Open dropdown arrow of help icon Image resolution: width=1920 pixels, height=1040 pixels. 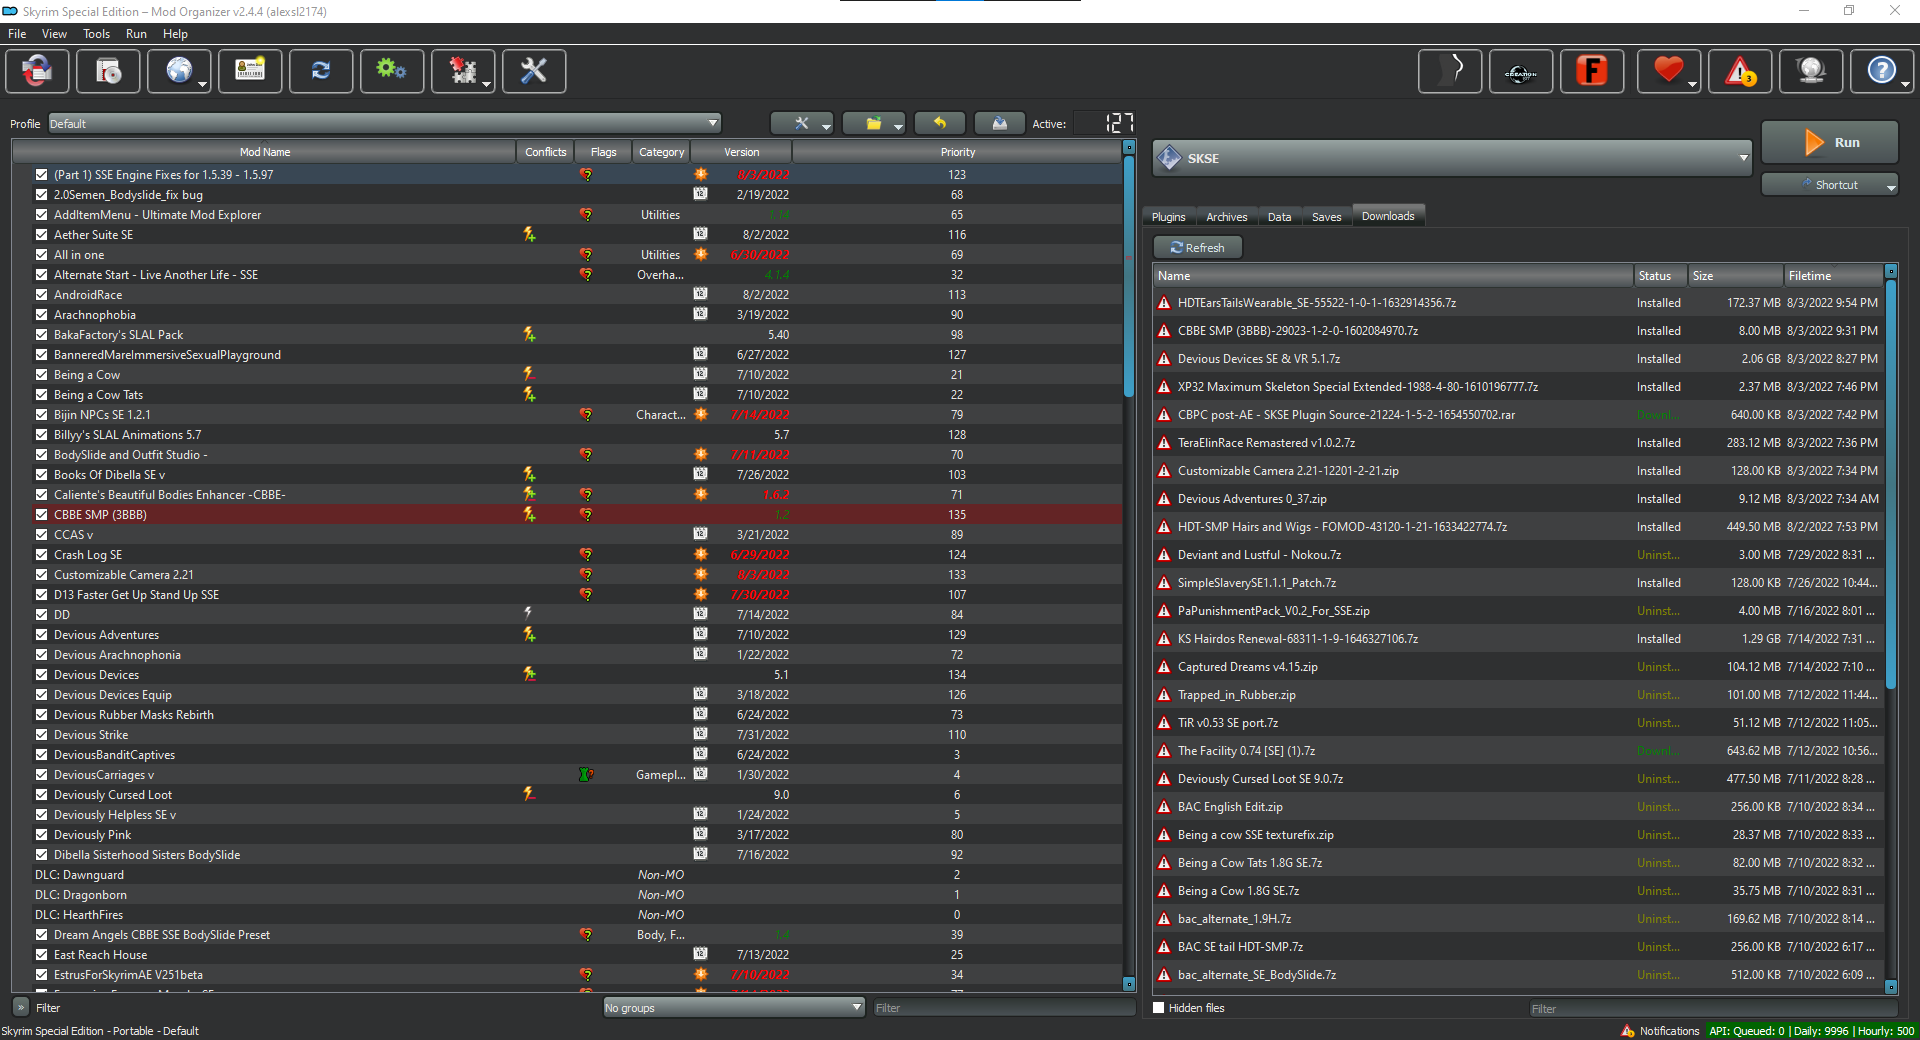1905,84
